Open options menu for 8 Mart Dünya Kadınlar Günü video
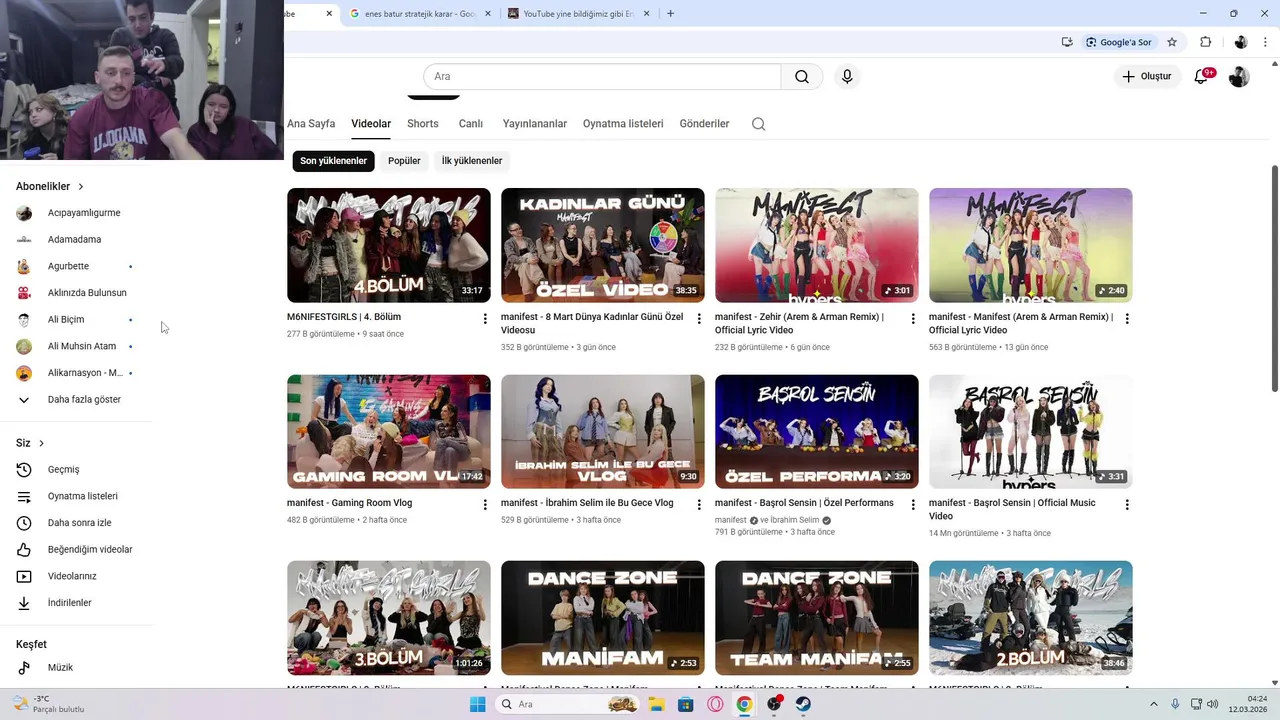Image resolution: width=1280 pixels, height=720 pixels. point(699,319)
